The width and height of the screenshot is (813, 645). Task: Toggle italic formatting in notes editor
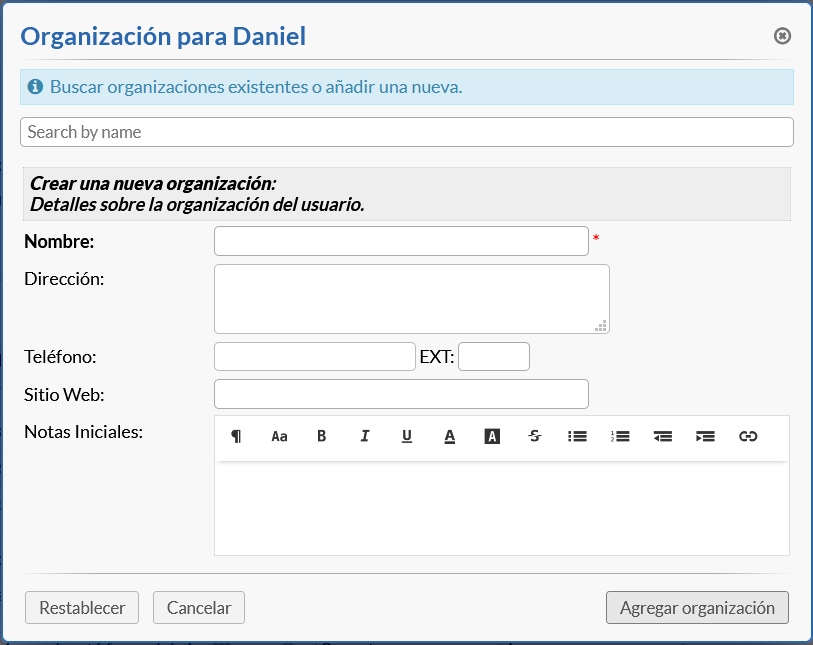(x=365, y=436)
